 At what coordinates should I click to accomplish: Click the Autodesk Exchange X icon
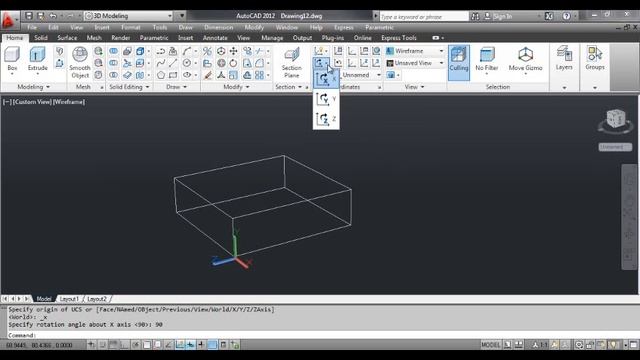tap(549, 16)
